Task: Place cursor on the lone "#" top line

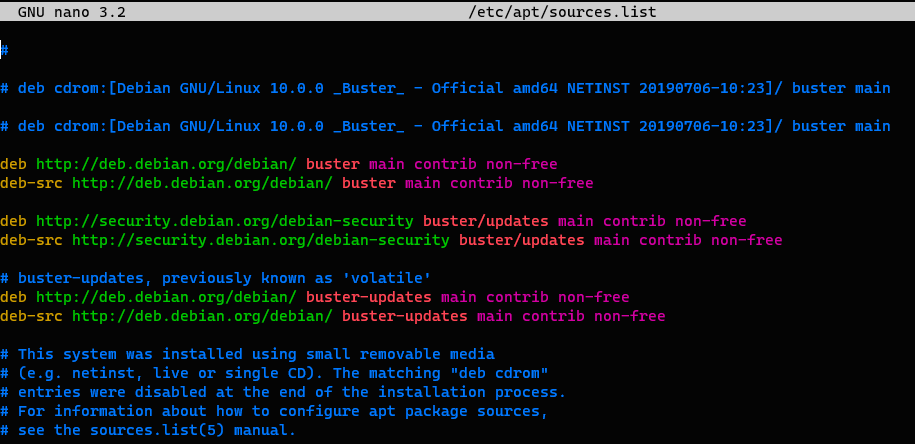Action: 5,50
